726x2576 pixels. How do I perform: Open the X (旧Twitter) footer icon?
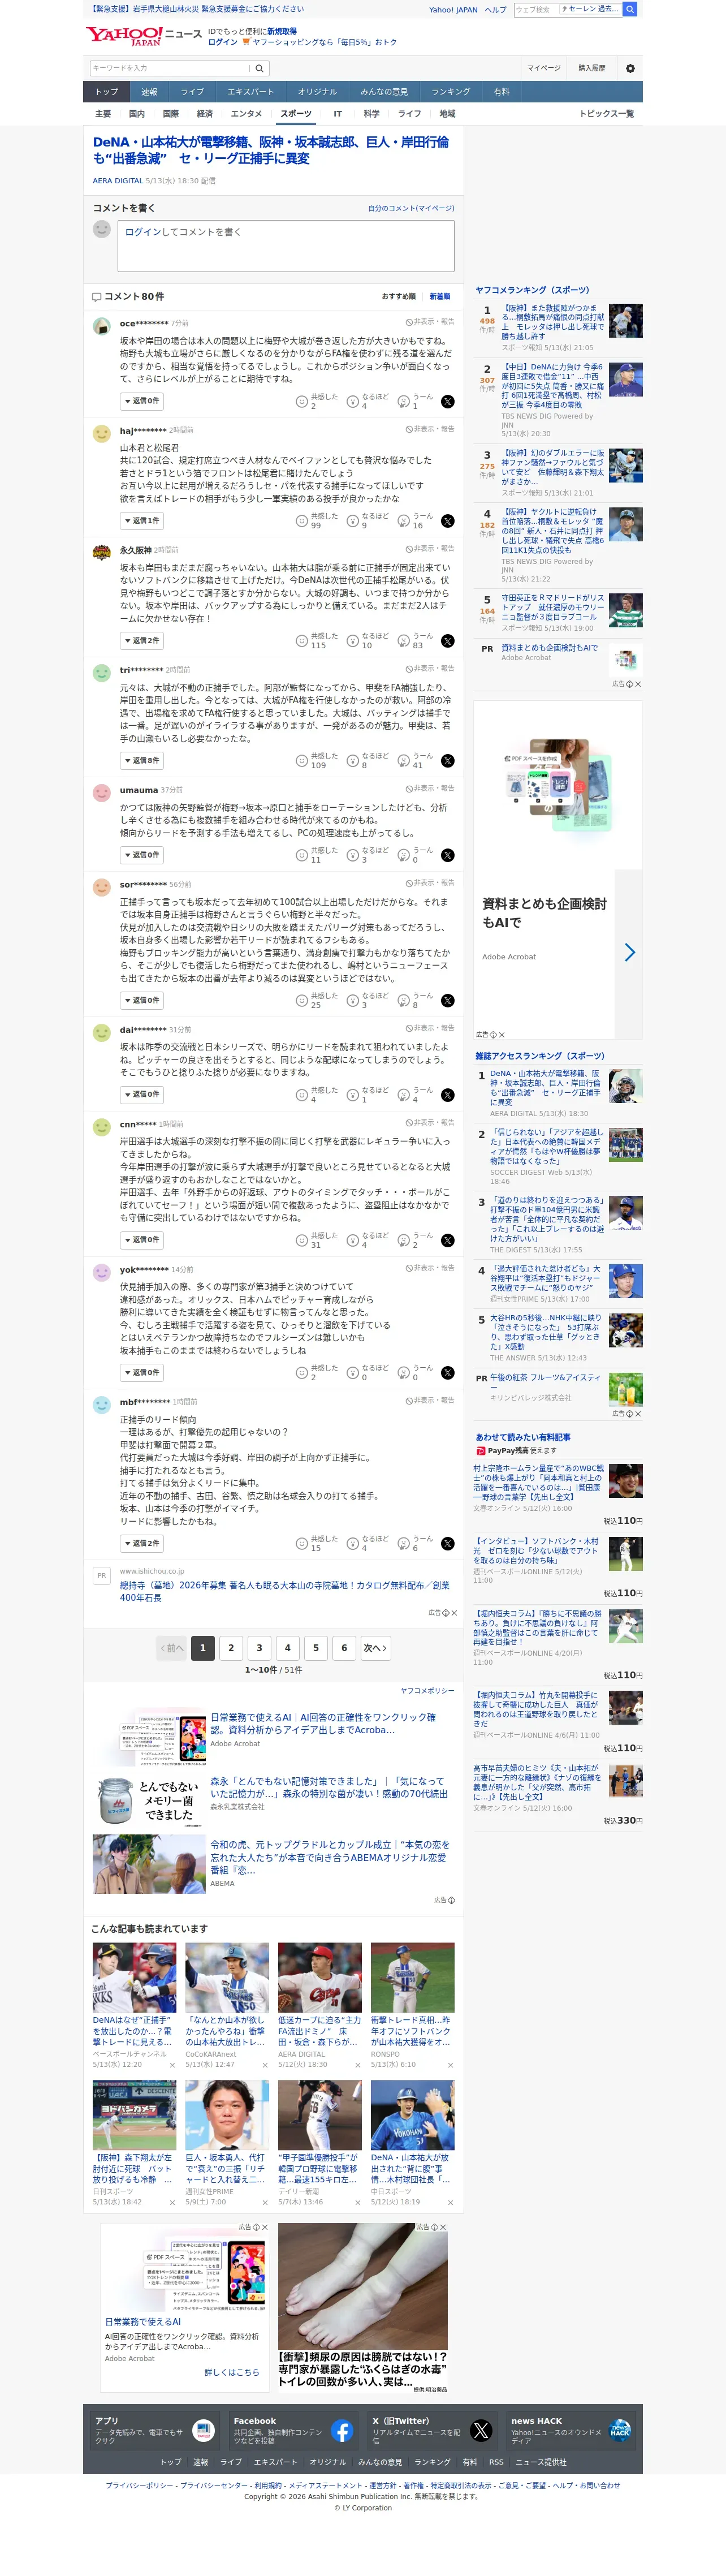pos(481,2430)
